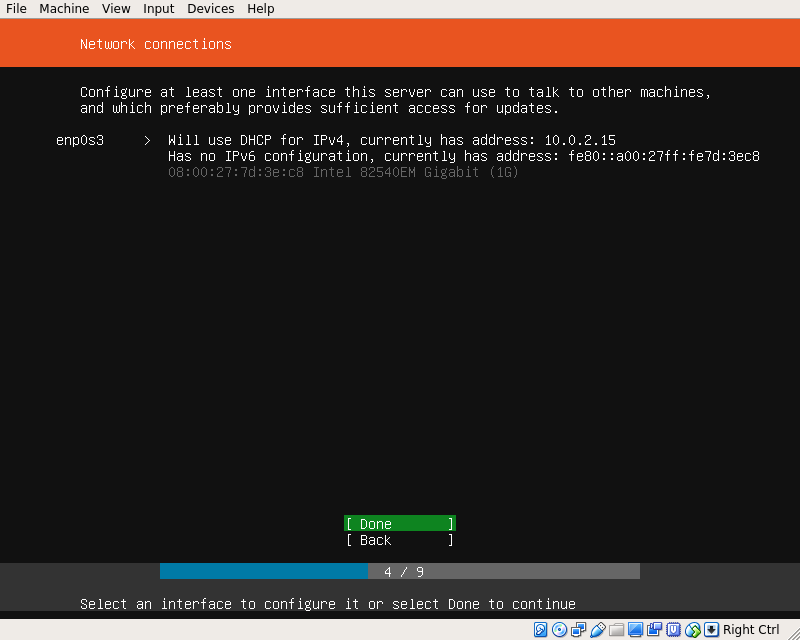Open the Devices menu
The image size is (800, 640).
[210, 9]
